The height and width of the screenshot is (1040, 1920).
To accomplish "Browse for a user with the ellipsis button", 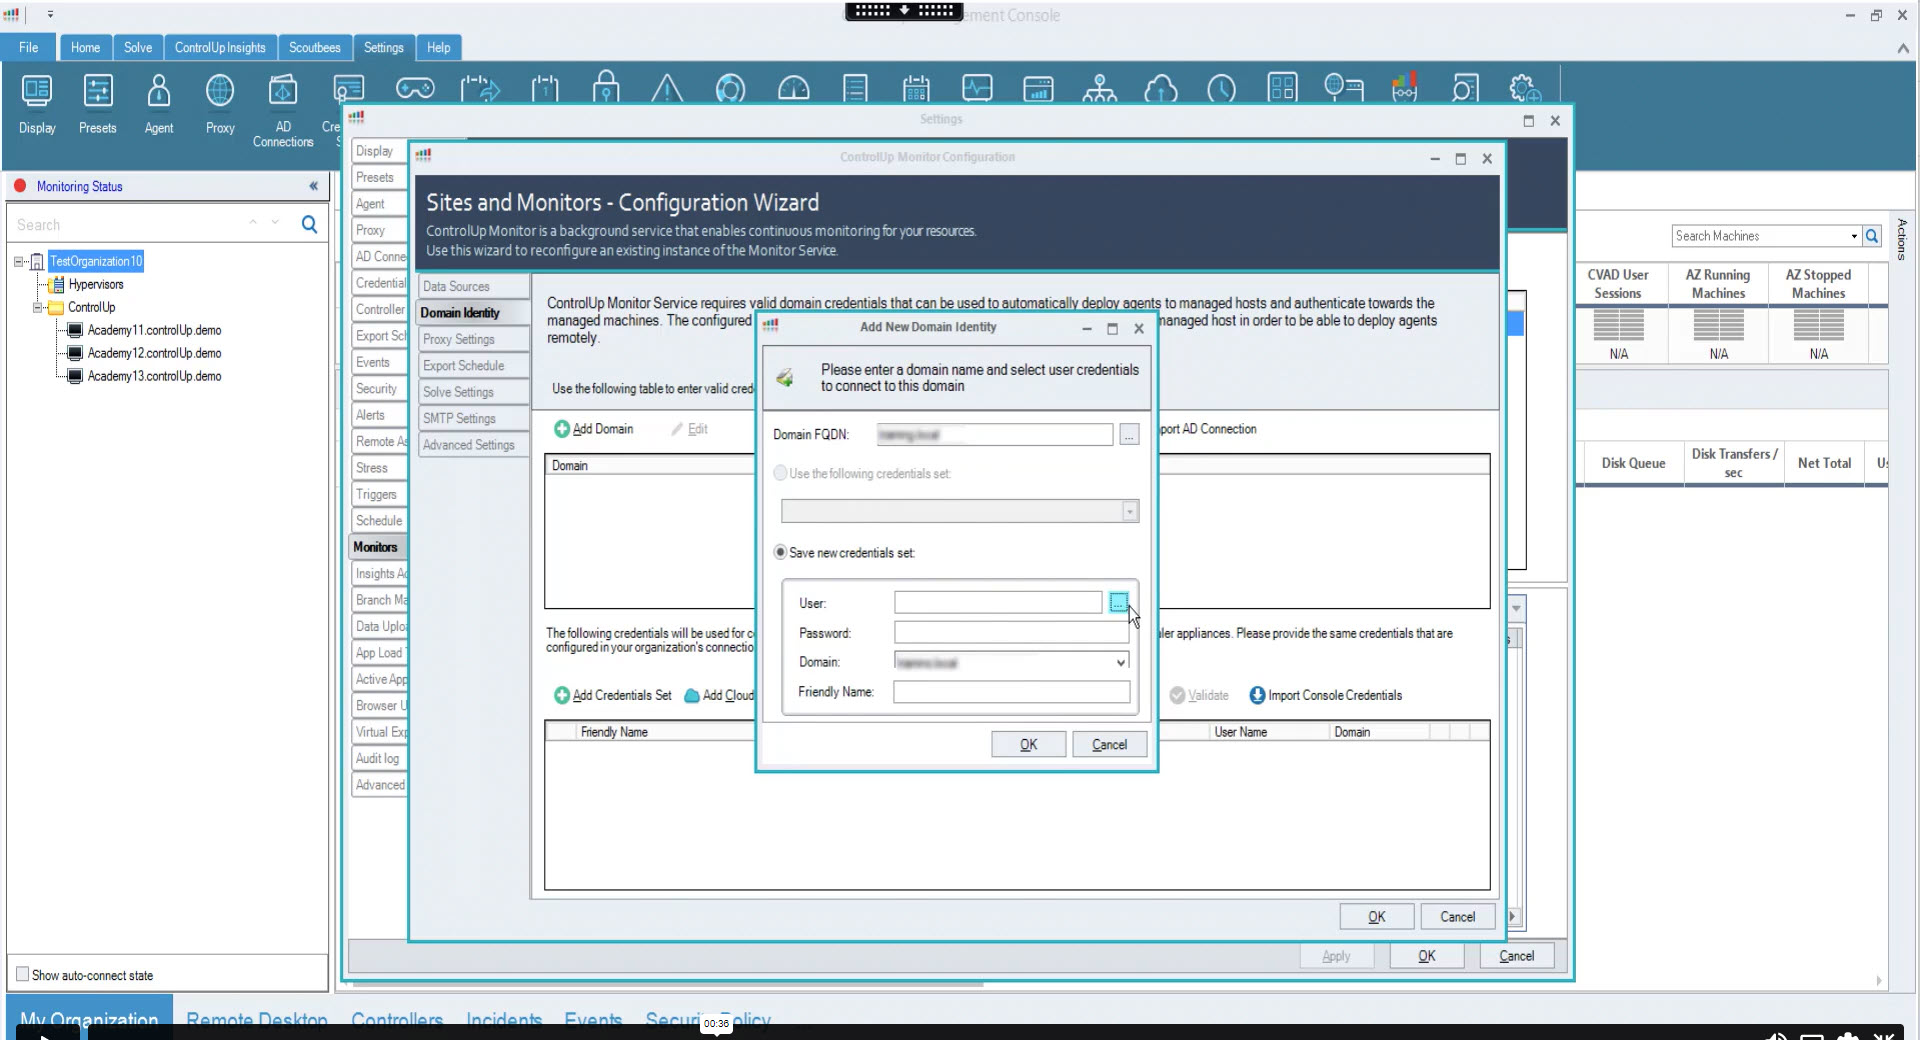I will 1119,602.
